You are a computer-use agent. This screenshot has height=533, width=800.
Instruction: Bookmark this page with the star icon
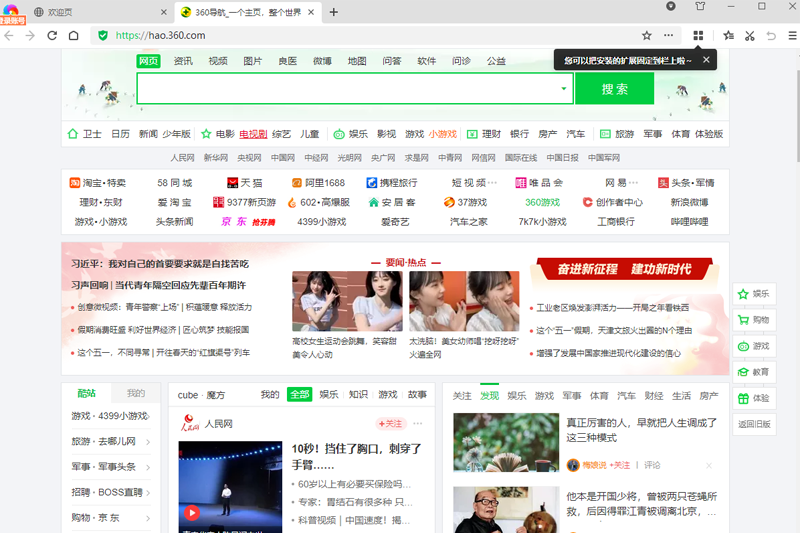(646, 35)
